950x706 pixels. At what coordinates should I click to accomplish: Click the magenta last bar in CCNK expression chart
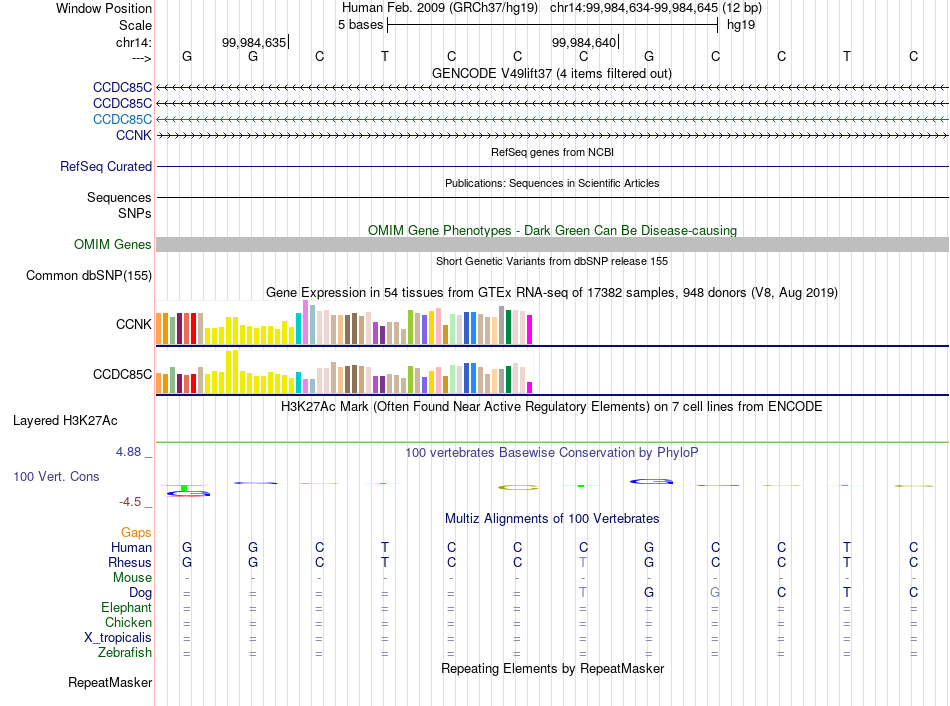530,330
